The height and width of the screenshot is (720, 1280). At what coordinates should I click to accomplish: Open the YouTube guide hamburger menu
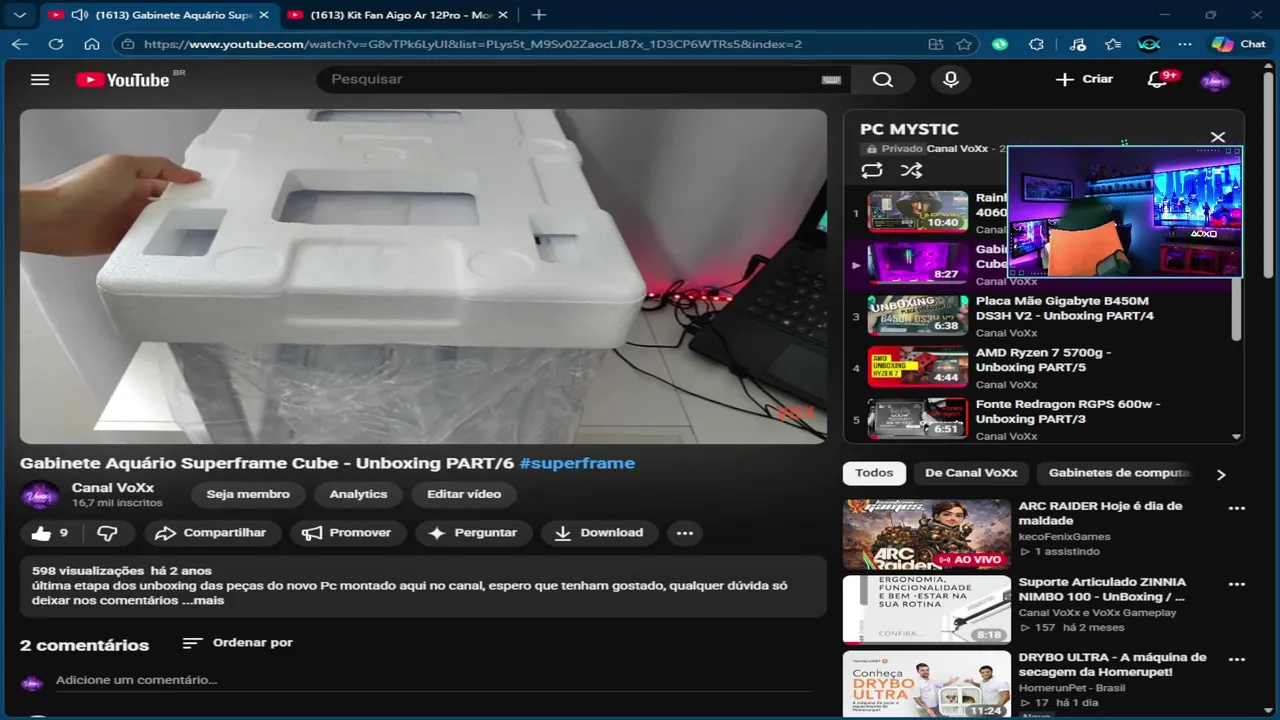tap(40, 80)
